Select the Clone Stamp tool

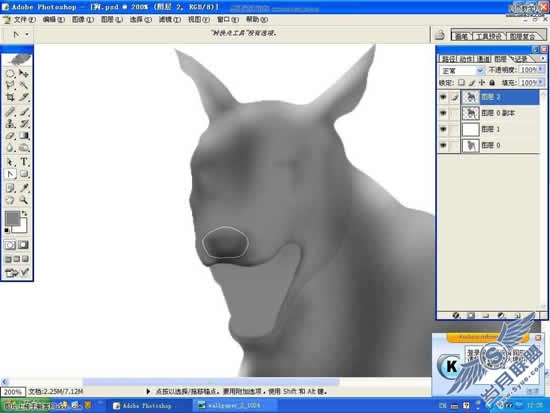(10, 123)
